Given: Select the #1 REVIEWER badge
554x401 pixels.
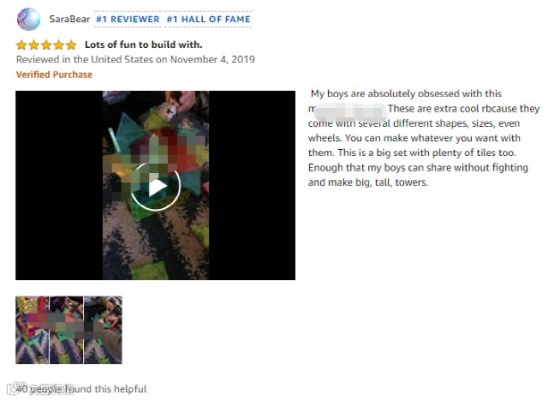Looking at the screenshot, I should (x=128, y=19).
